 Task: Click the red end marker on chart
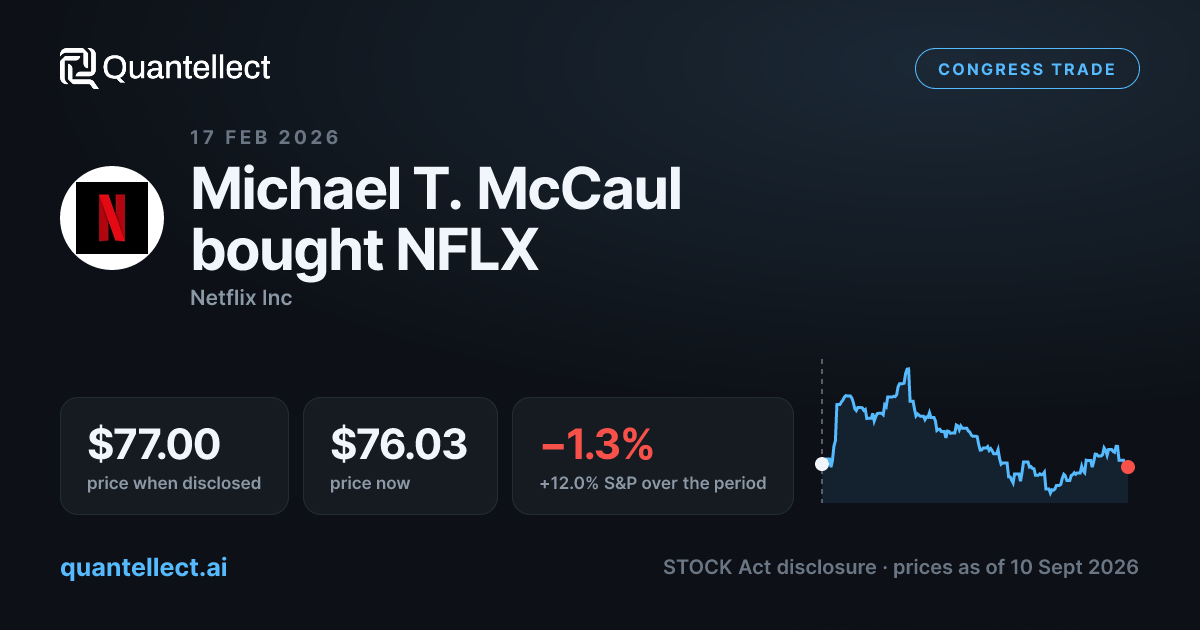tap(1128, 467)
